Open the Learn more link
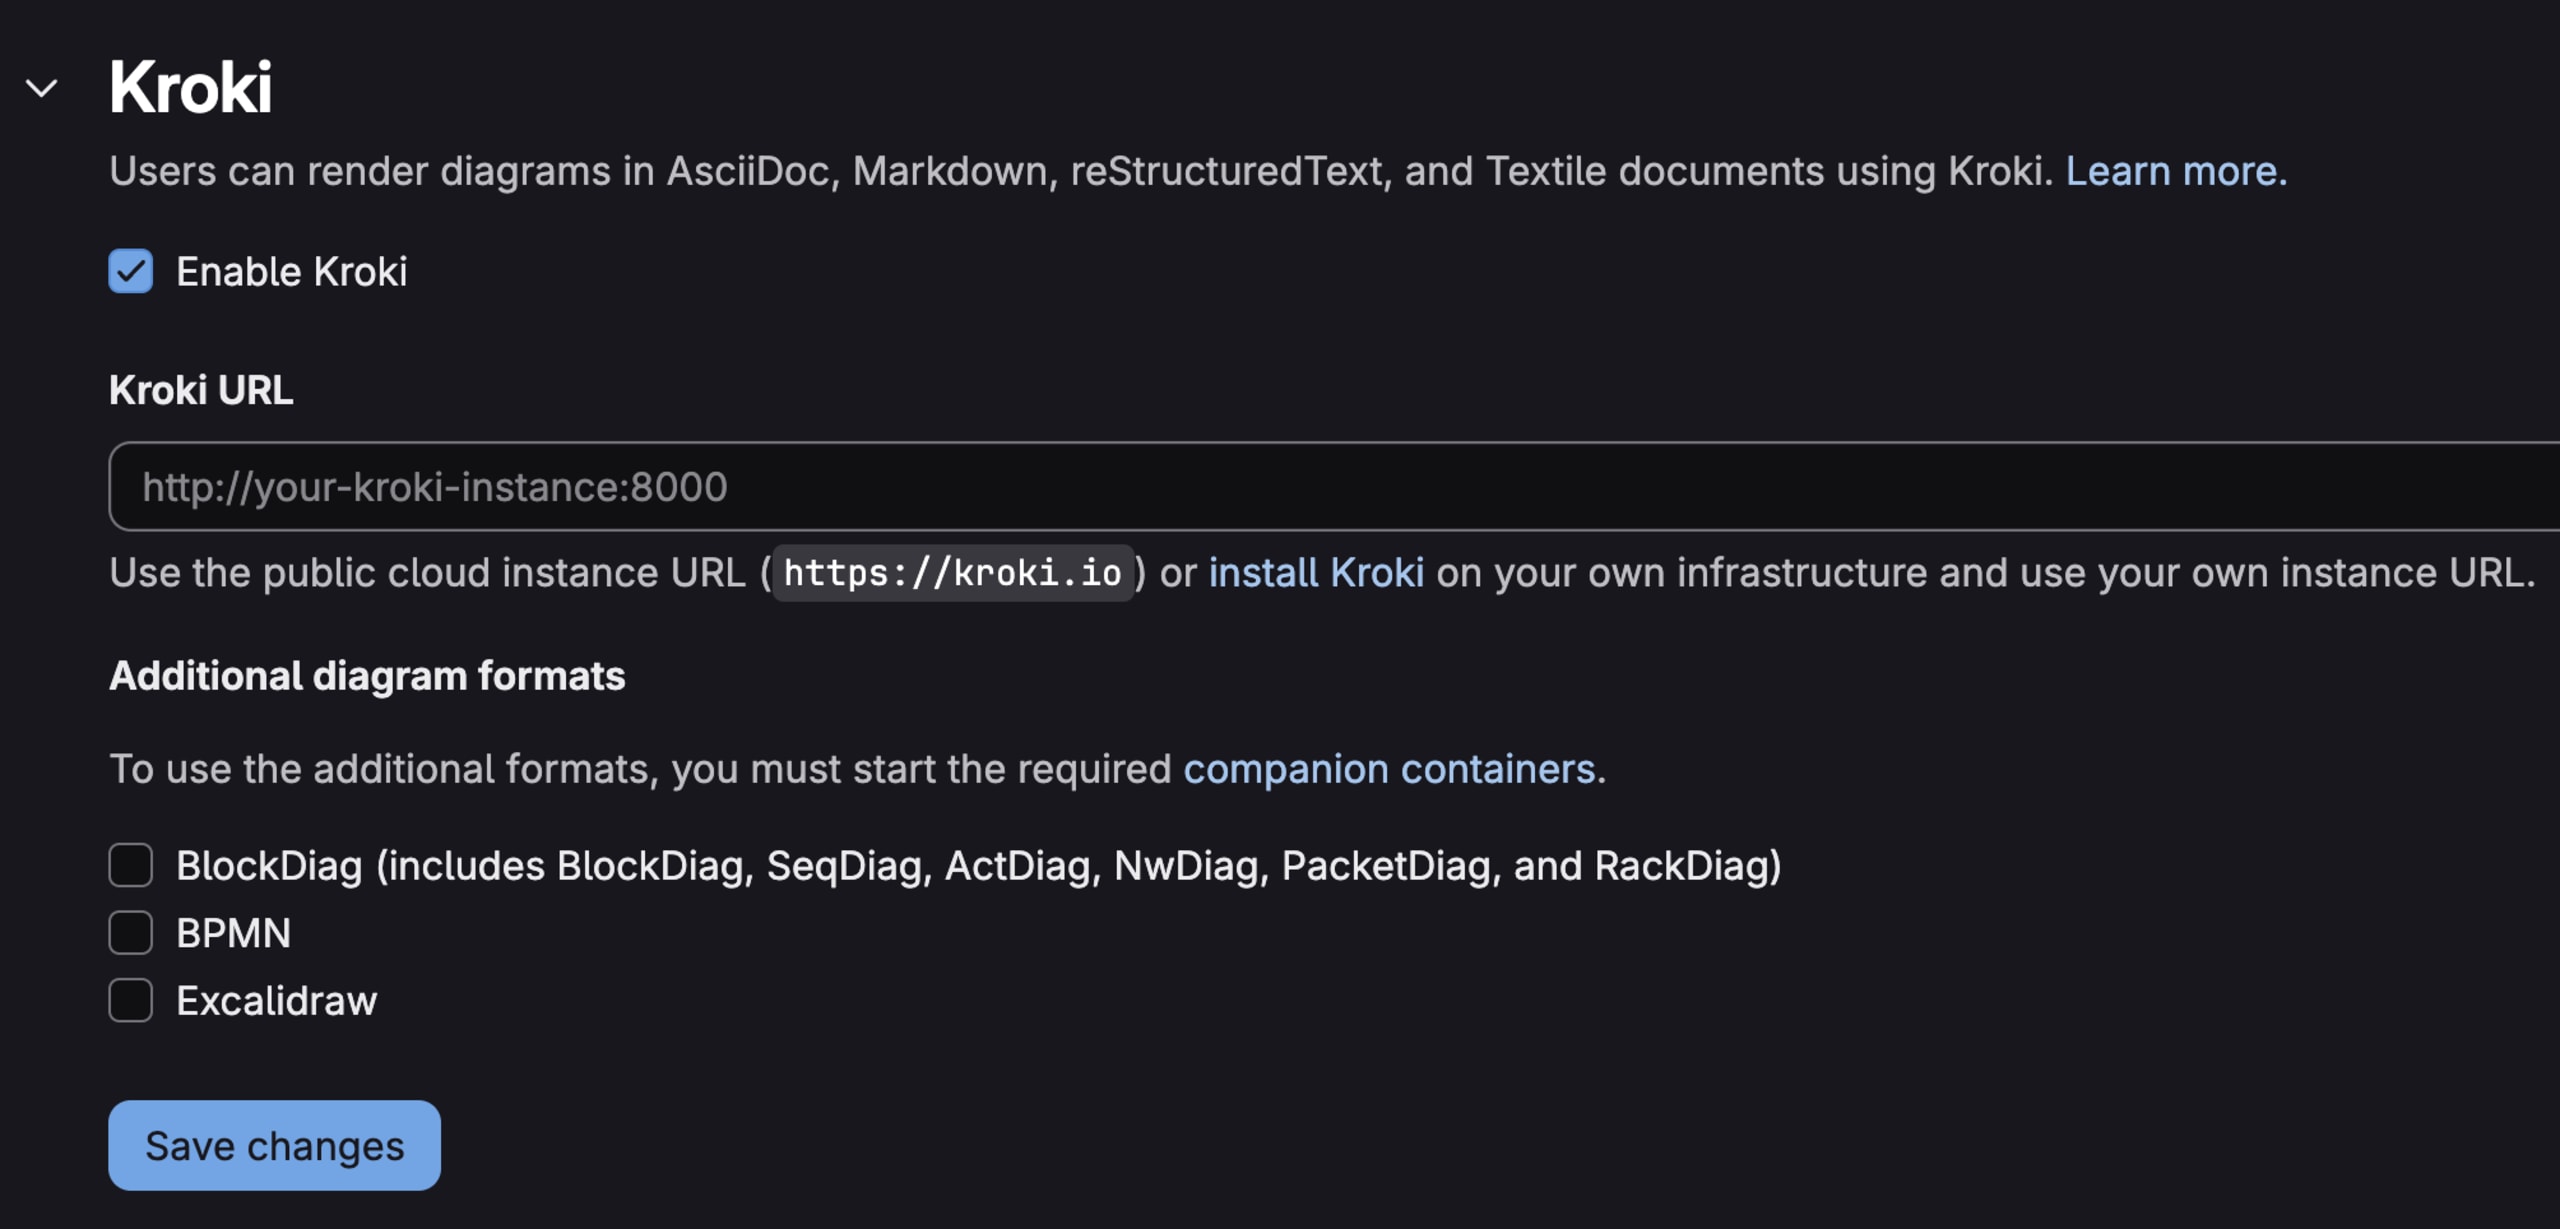Screen dimensions: 2560x1229 point(2175,171)
